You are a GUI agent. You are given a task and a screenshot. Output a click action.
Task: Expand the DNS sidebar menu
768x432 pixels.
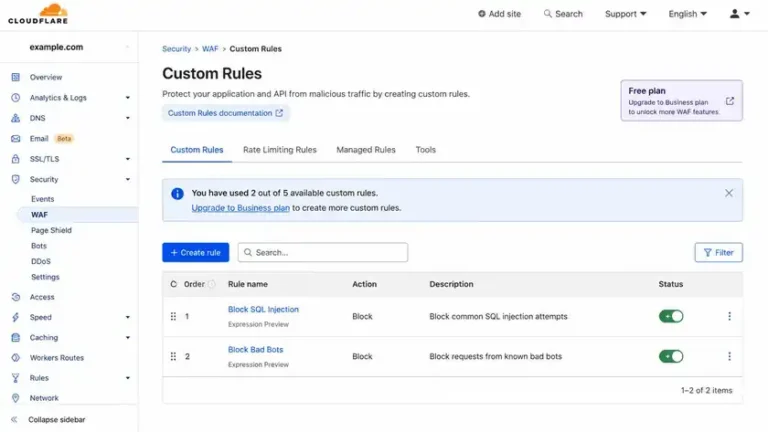(x=127, y=118)
